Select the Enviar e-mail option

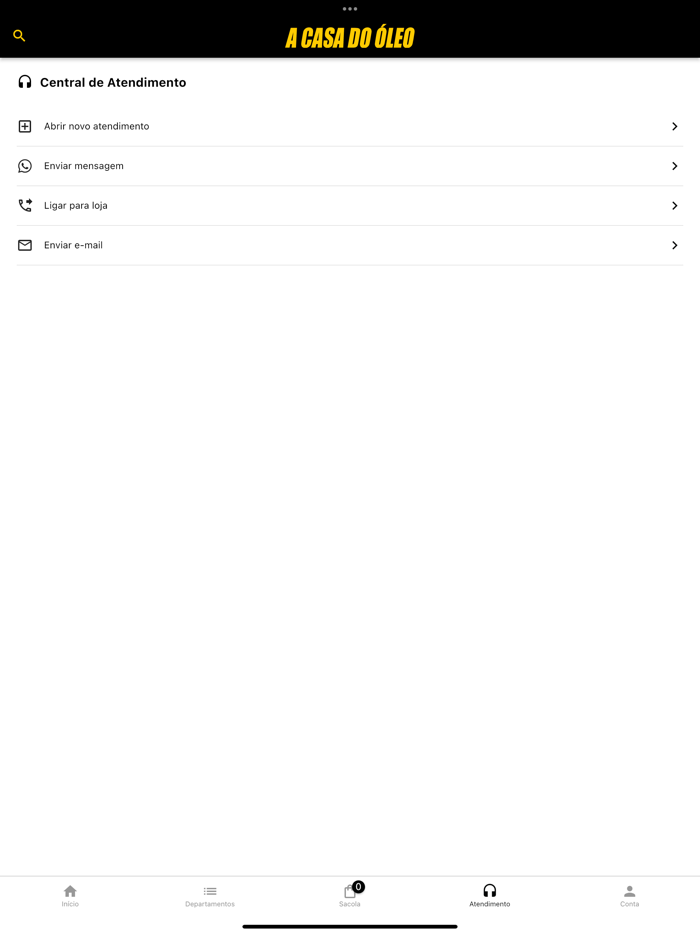[73, 245]
